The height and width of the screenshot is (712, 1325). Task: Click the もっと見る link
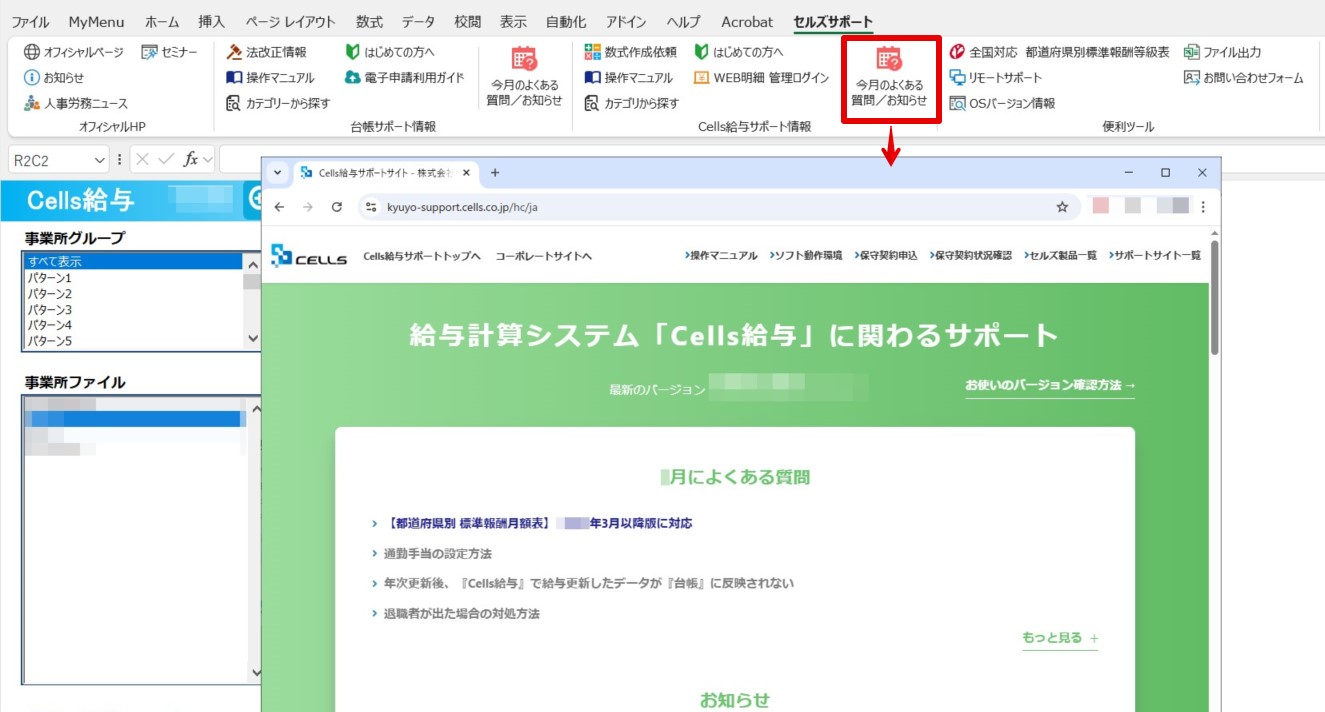pyautogui.click(x=1059, y=638)
